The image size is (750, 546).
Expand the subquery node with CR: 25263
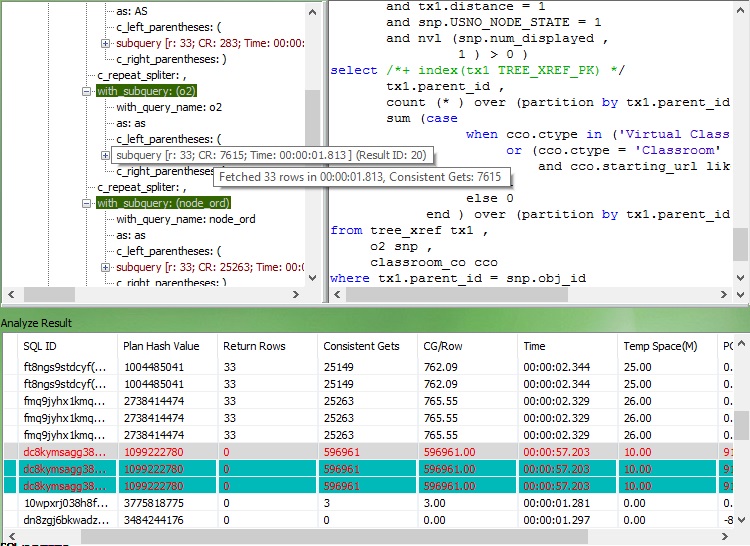point(106,268)
